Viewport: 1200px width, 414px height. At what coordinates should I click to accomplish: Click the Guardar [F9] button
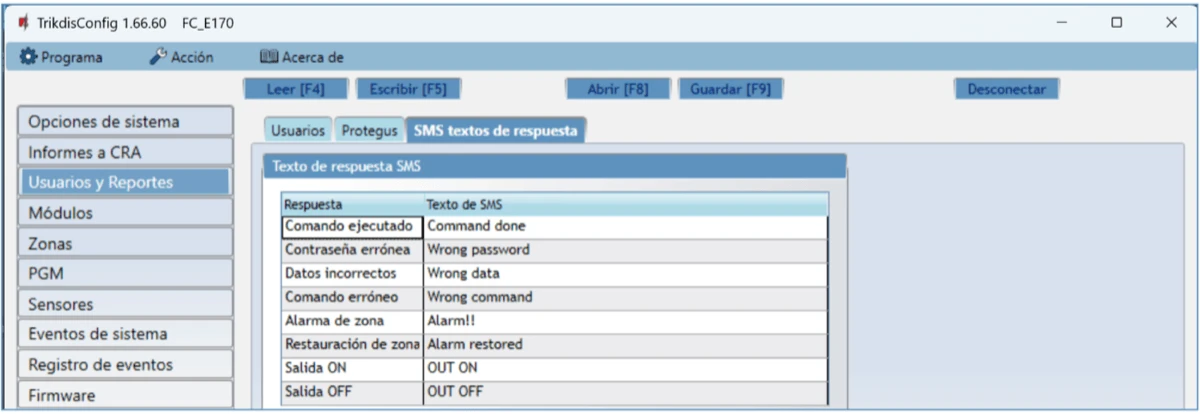pos(730,89)
